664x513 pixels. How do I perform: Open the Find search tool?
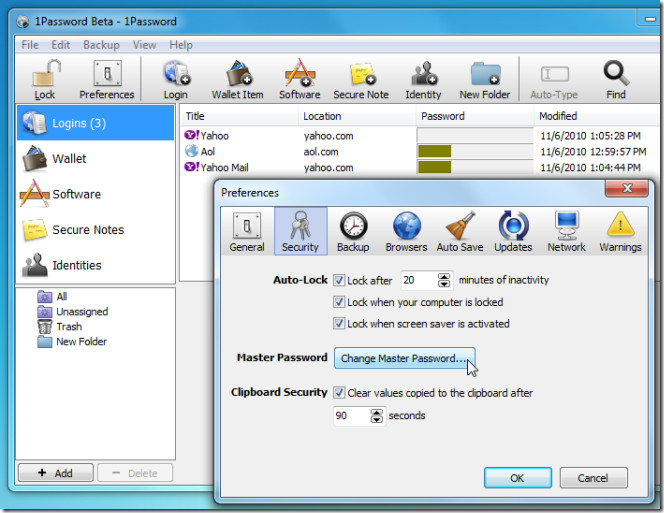(x=616, y=80)
